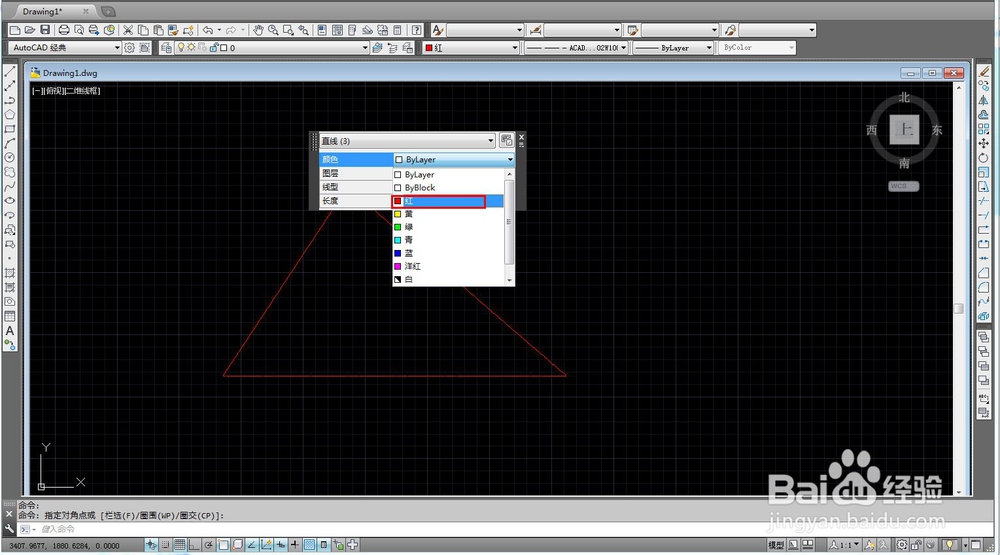Select the Spline draw tool

[10, 186]
